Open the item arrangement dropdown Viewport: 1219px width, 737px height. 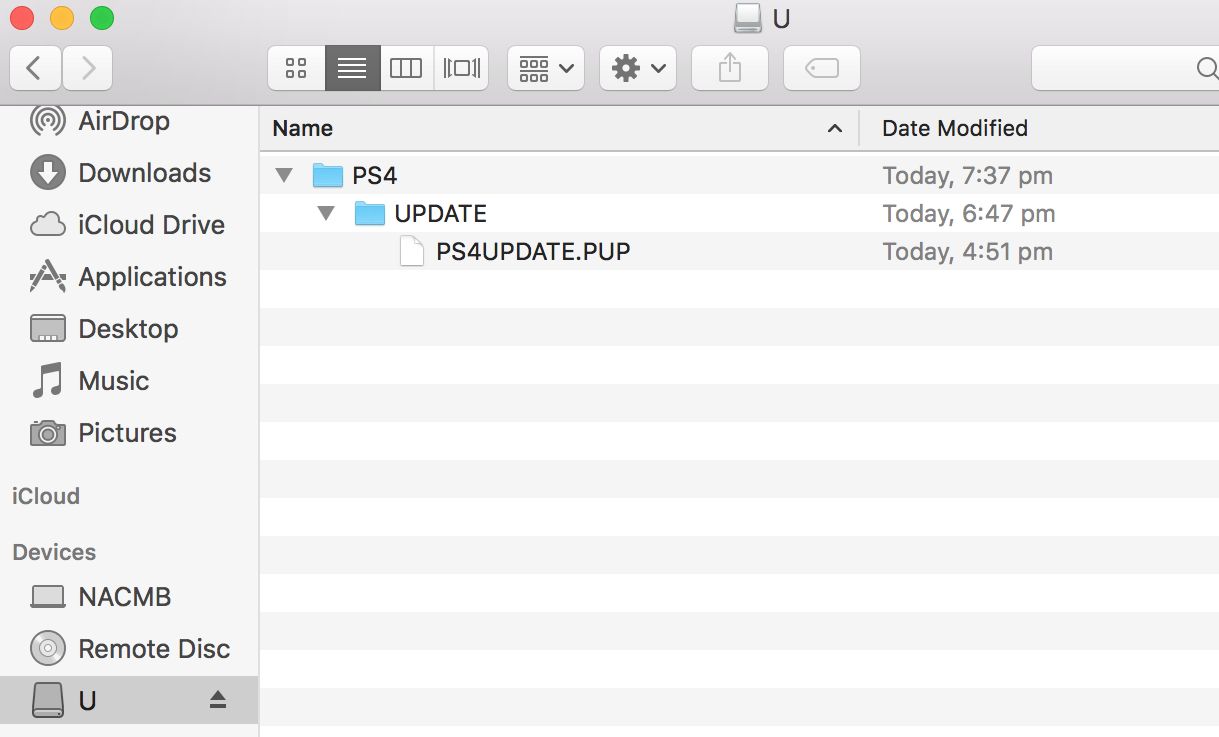pyautogui.click(x=546, y=68)
